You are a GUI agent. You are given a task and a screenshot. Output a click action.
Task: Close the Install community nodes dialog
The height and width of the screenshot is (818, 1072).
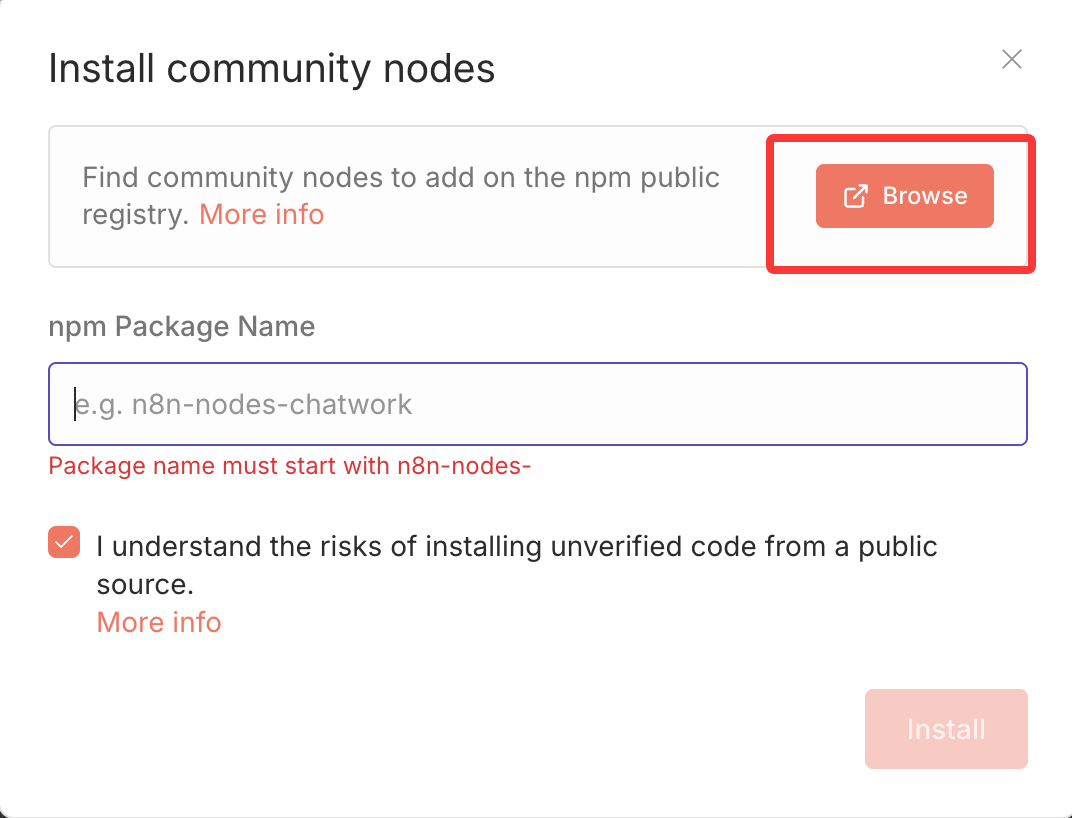[1012, 60]
